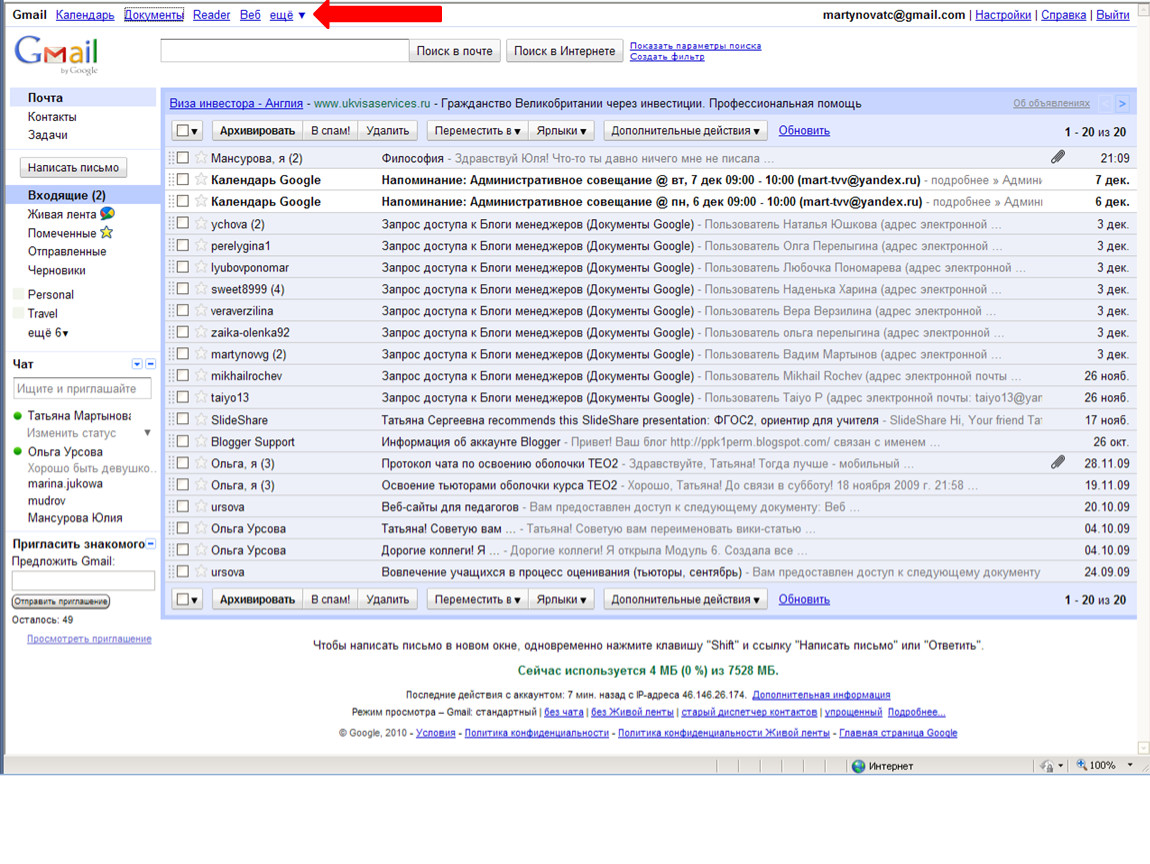The height and width of the screenshot is (864, 1150).
Task: Open the ещё menu in top bar
Action: click(288, 15)
